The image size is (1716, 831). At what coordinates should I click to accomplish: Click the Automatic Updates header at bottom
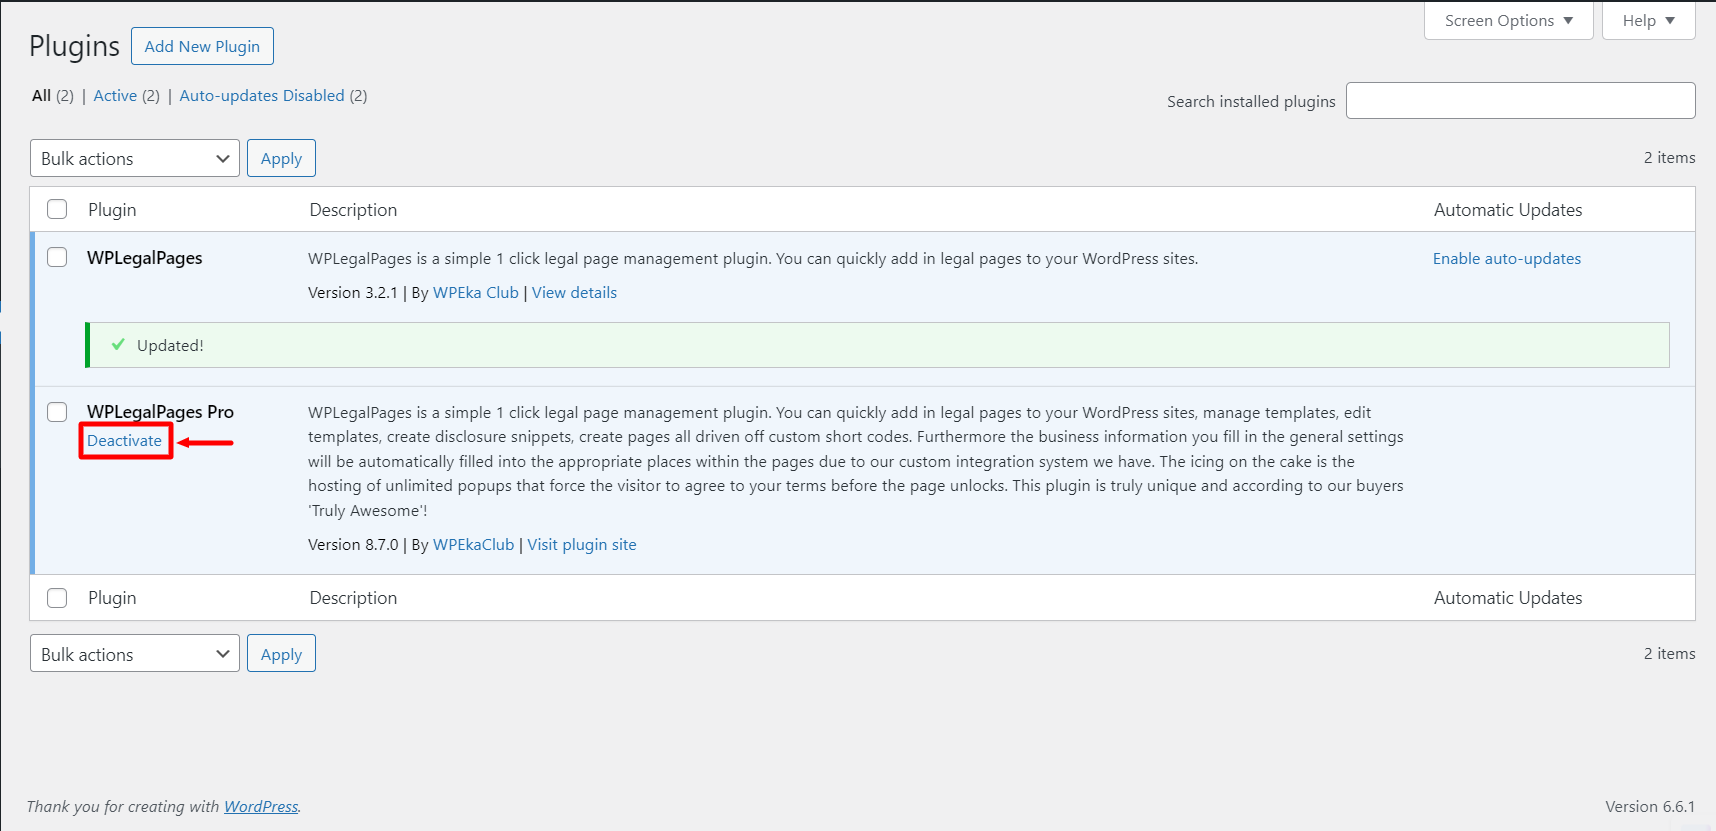click(x=1508, y=598)
